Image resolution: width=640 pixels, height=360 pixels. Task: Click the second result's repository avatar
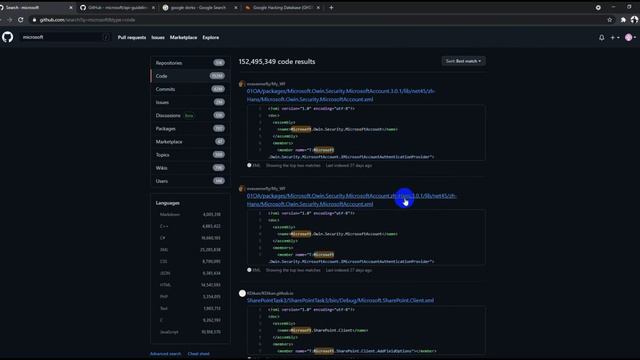pyautogui.click(x=242, y=189)
